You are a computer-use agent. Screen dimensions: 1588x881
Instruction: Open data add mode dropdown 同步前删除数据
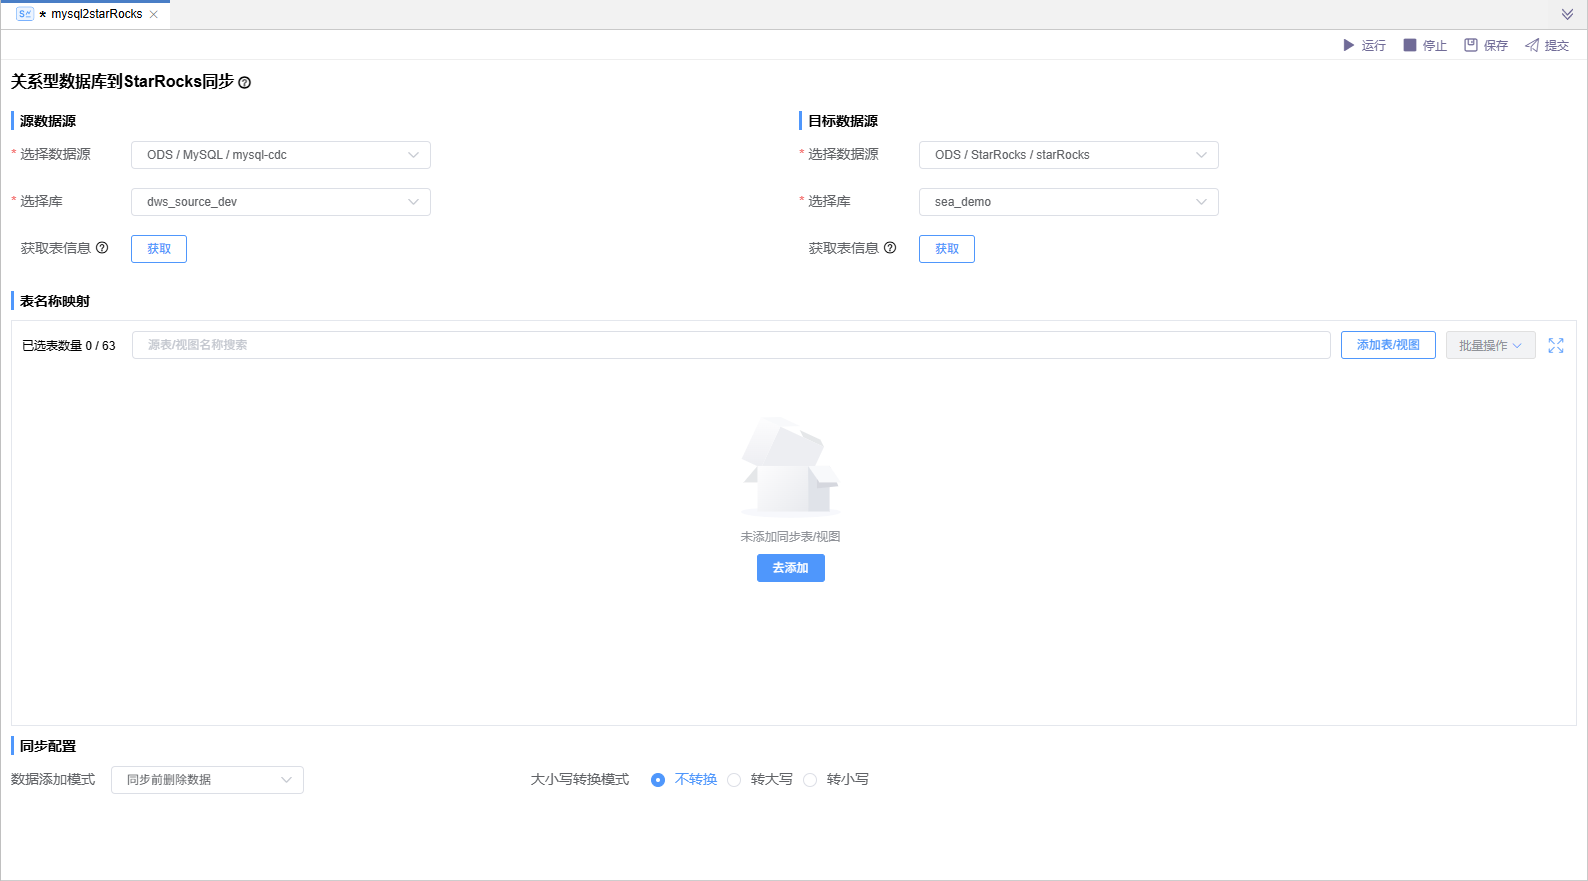coord(207,780)
